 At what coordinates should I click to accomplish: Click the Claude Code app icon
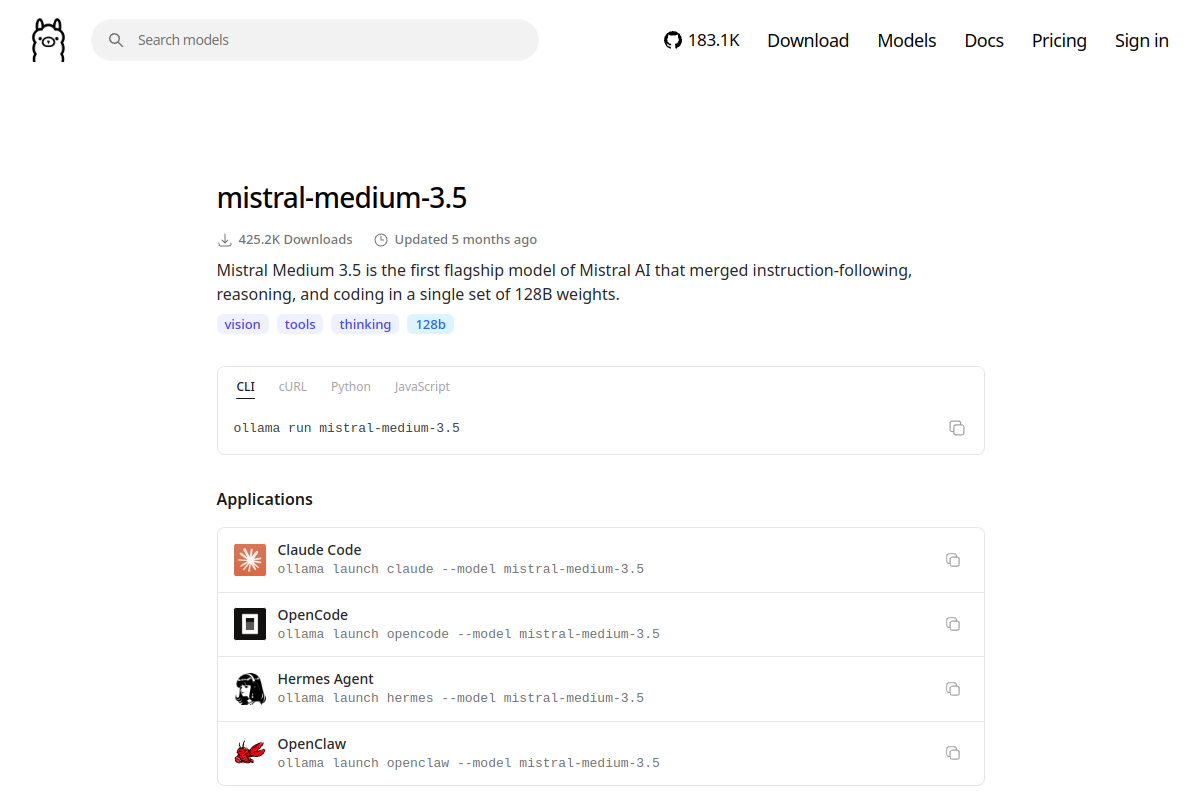[250, 560]
